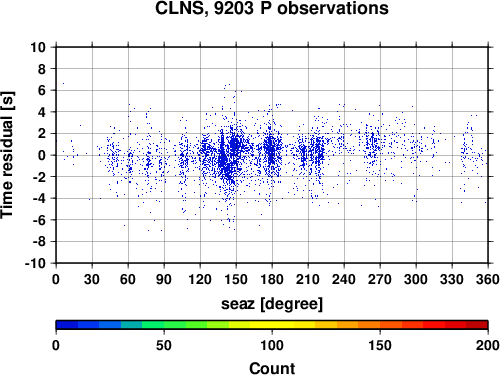Viewport: 500px width, 375px height.
Task: Click the 'seaz [degree]' x-axis label
Action: coord(272,304)
